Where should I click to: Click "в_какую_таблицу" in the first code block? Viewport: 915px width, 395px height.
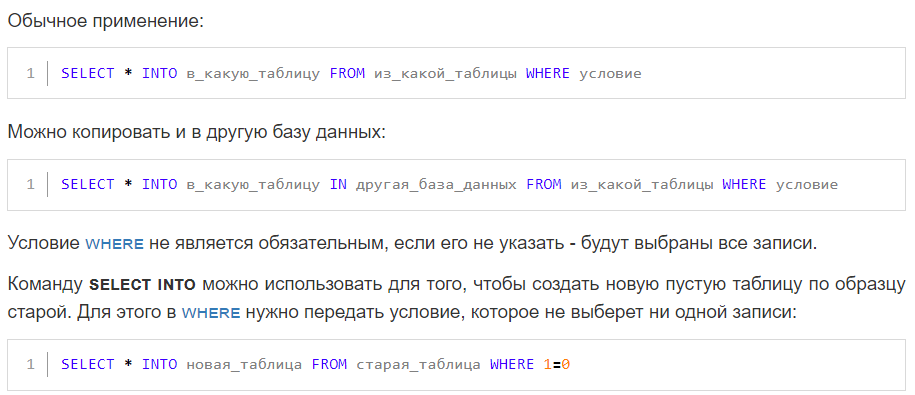pos(253,74)
